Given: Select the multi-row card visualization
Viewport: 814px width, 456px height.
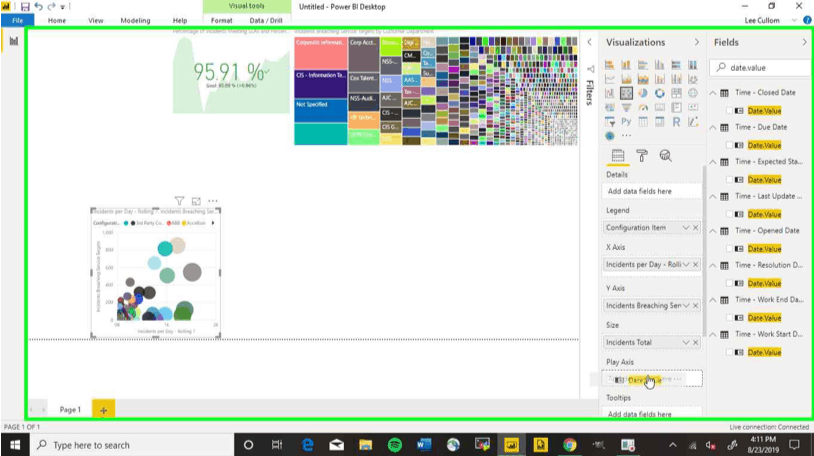Looking at the screenshot, I should [x=676, y=108].
